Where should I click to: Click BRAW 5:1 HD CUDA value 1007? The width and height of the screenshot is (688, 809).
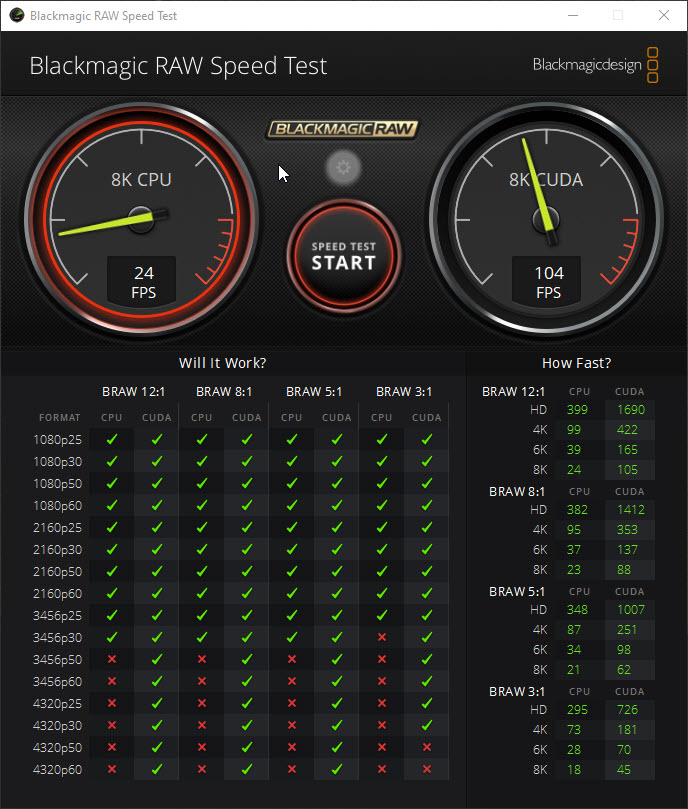click(x=631, y=610)
